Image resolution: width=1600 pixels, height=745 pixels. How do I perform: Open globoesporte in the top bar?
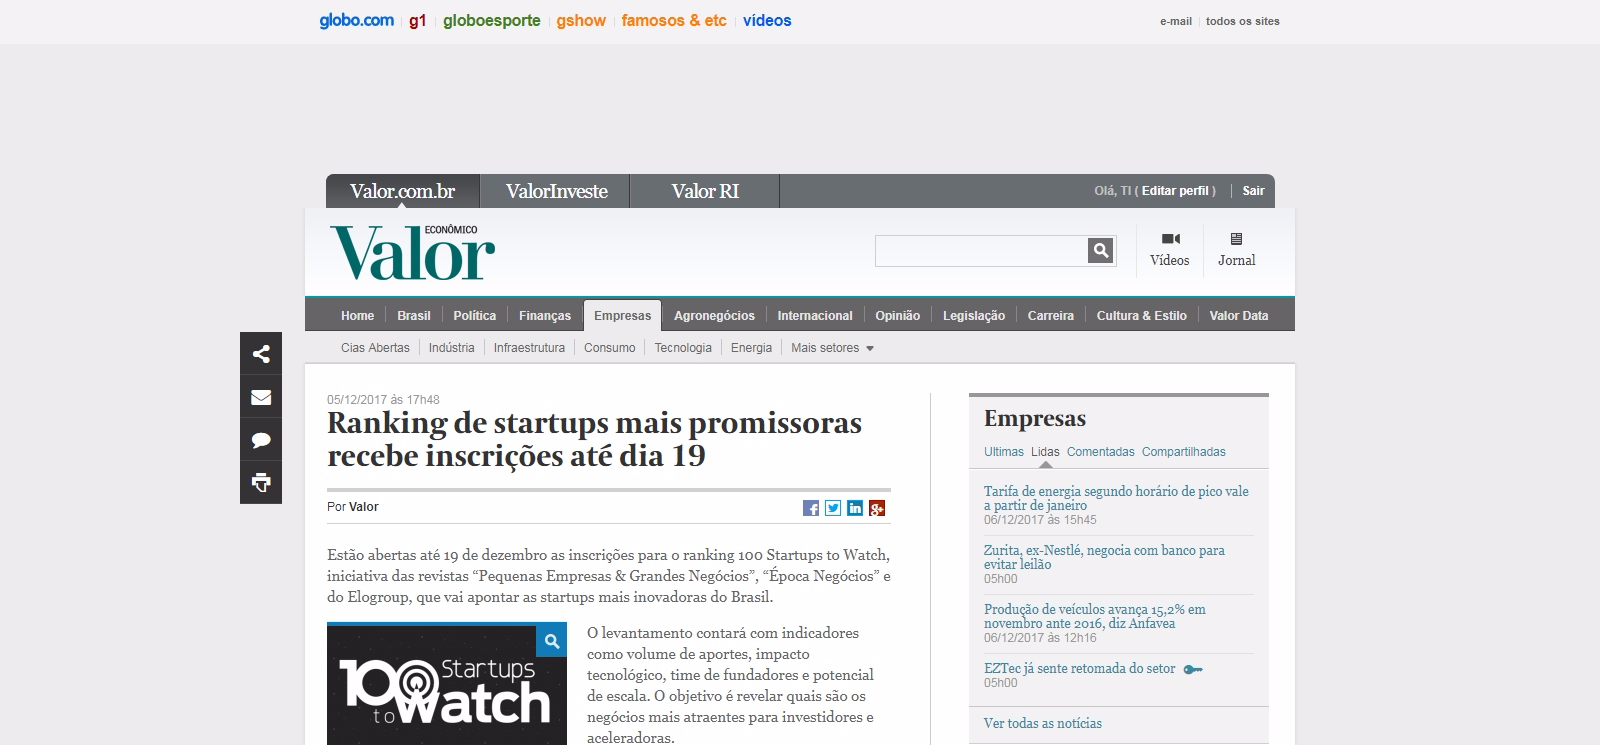[492, 20]
